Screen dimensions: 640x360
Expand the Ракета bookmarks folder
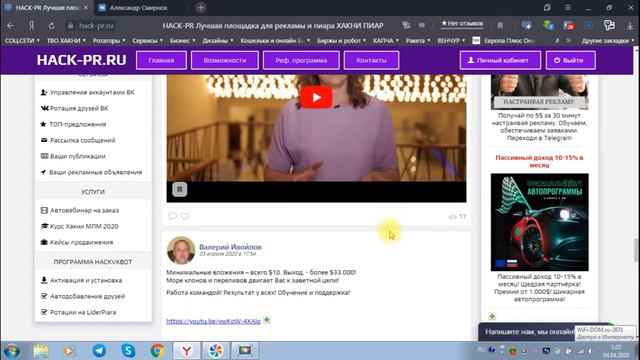(418, 40)
